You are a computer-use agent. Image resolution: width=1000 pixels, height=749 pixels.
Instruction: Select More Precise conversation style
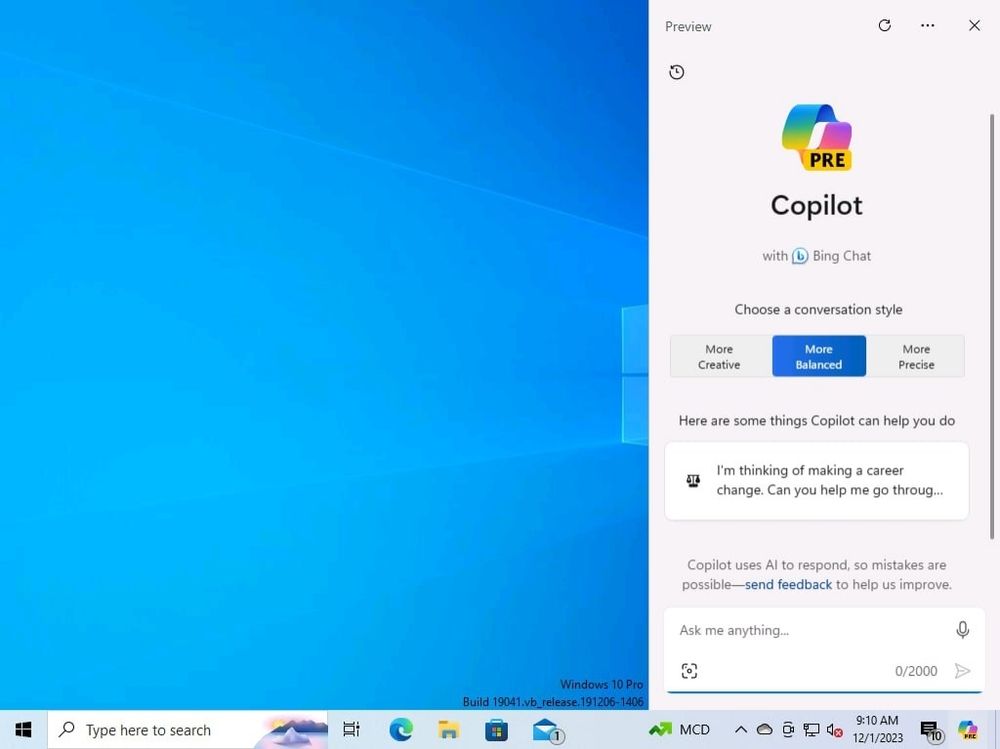[x=916, y=356]
